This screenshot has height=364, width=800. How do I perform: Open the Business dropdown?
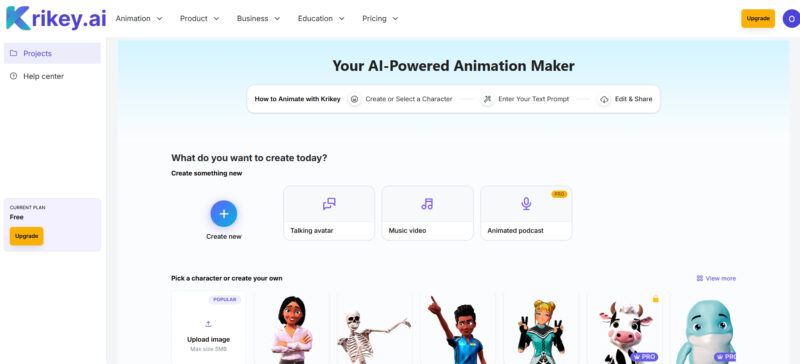tap(259, 18)
